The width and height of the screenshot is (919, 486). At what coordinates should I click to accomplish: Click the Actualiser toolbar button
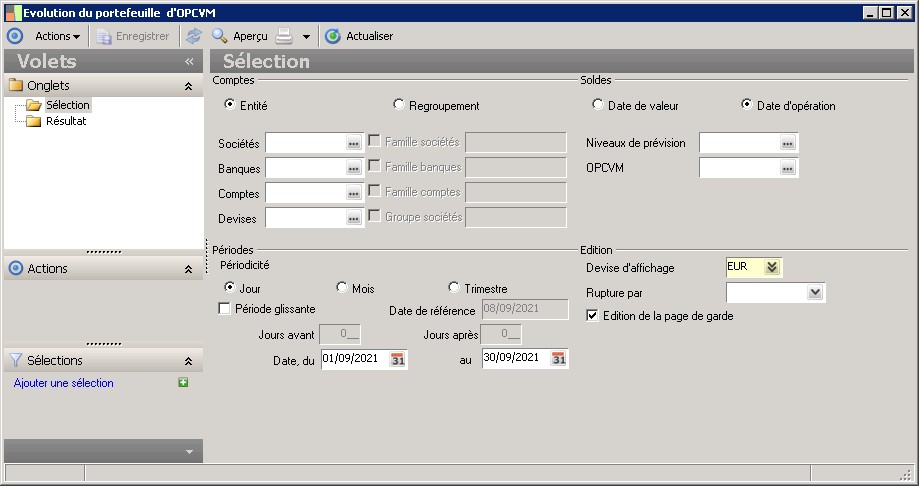point(359,36)
